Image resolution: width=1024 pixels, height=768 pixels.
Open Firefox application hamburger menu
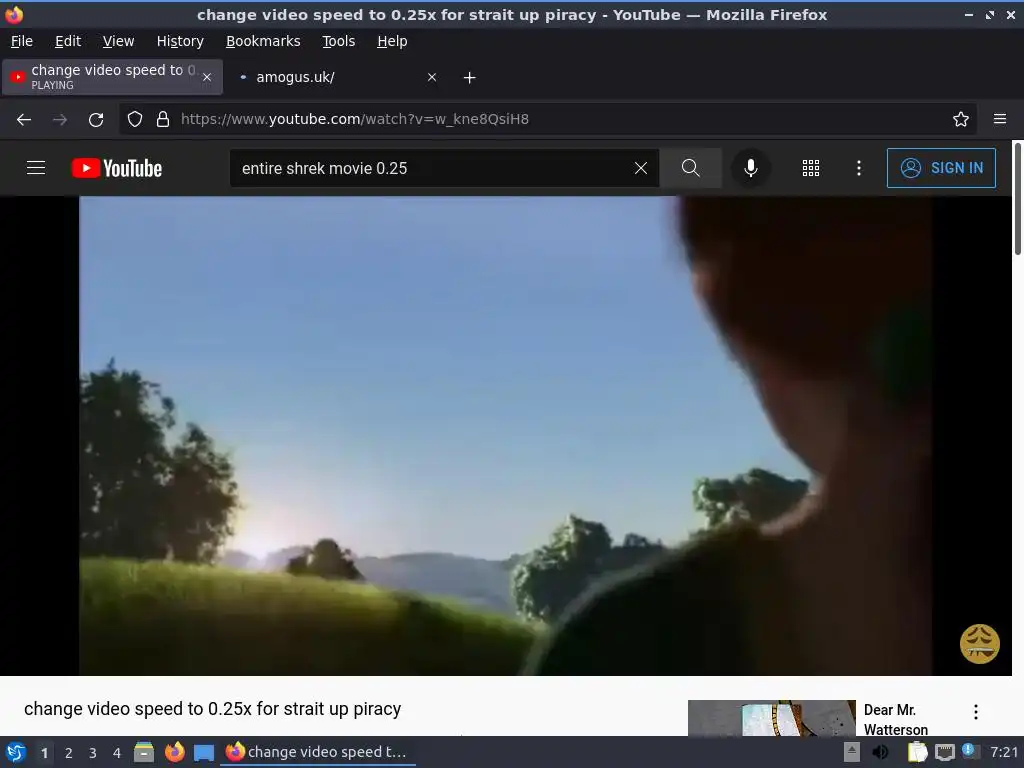(x=1000, y=120)
